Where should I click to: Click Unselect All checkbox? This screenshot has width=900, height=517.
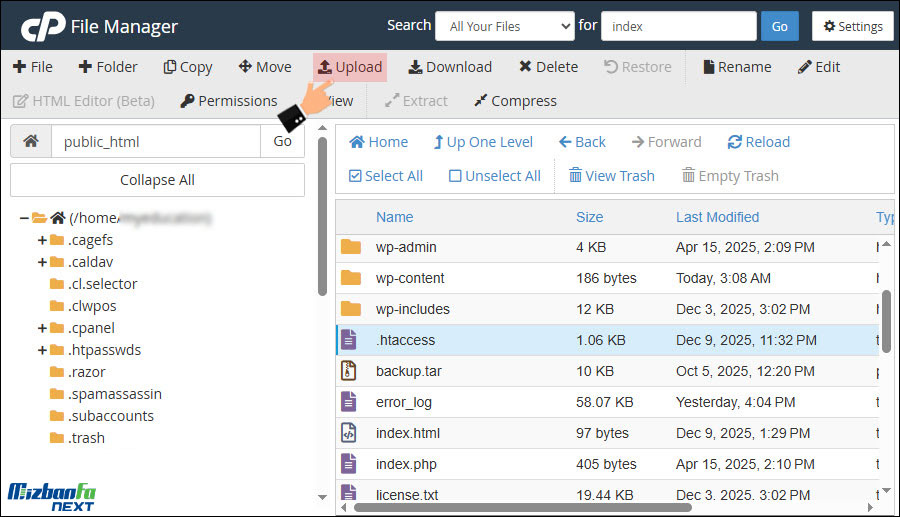455,176
